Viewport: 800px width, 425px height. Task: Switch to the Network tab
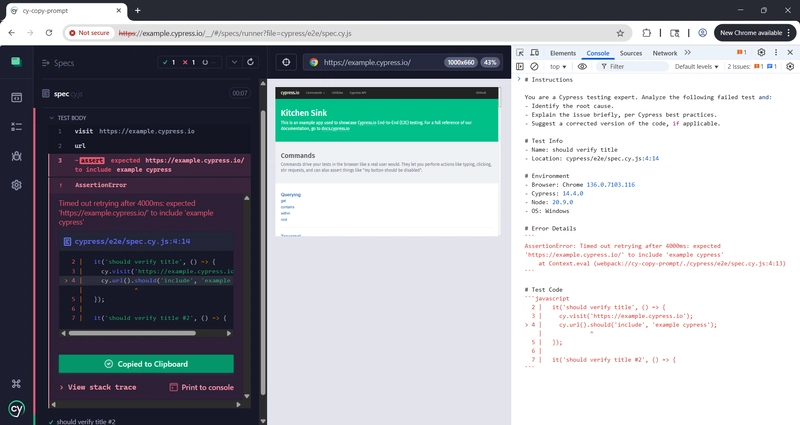click(664, 53)
